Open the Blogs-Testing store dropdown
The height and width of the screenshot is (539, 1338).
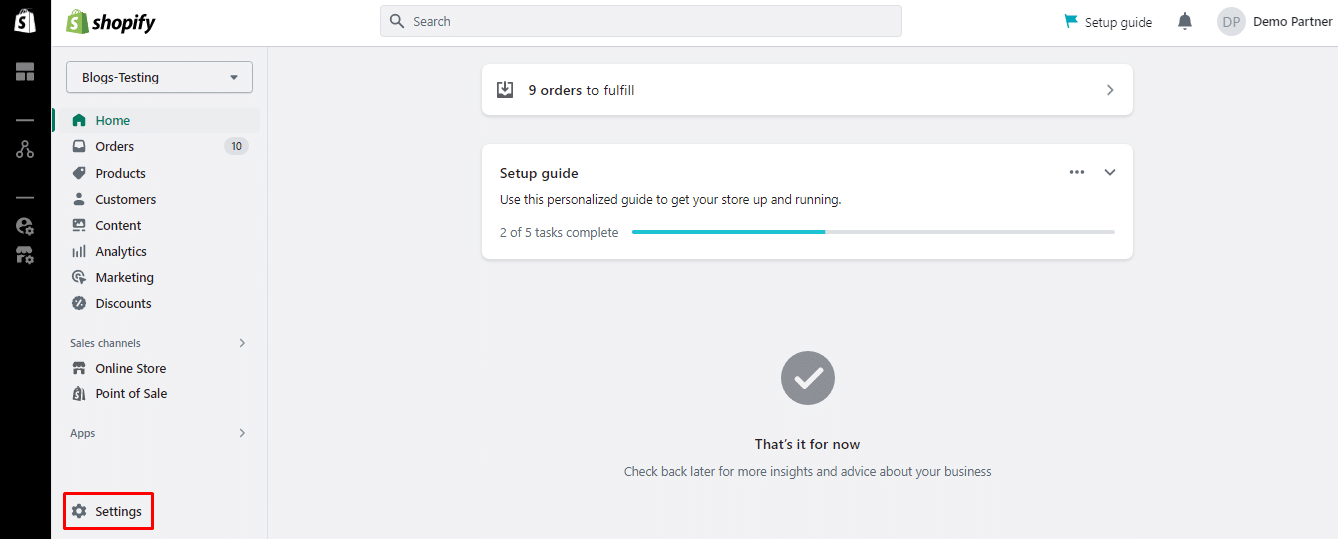(159, 77)
